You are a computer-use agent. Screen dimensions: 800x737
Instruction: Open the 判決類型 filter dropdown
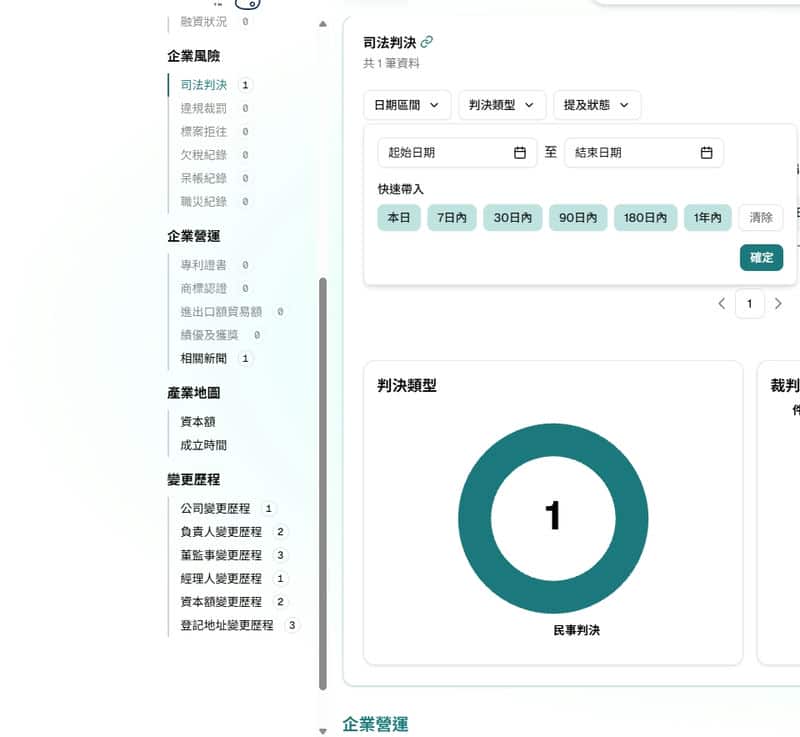click(501, 105)
